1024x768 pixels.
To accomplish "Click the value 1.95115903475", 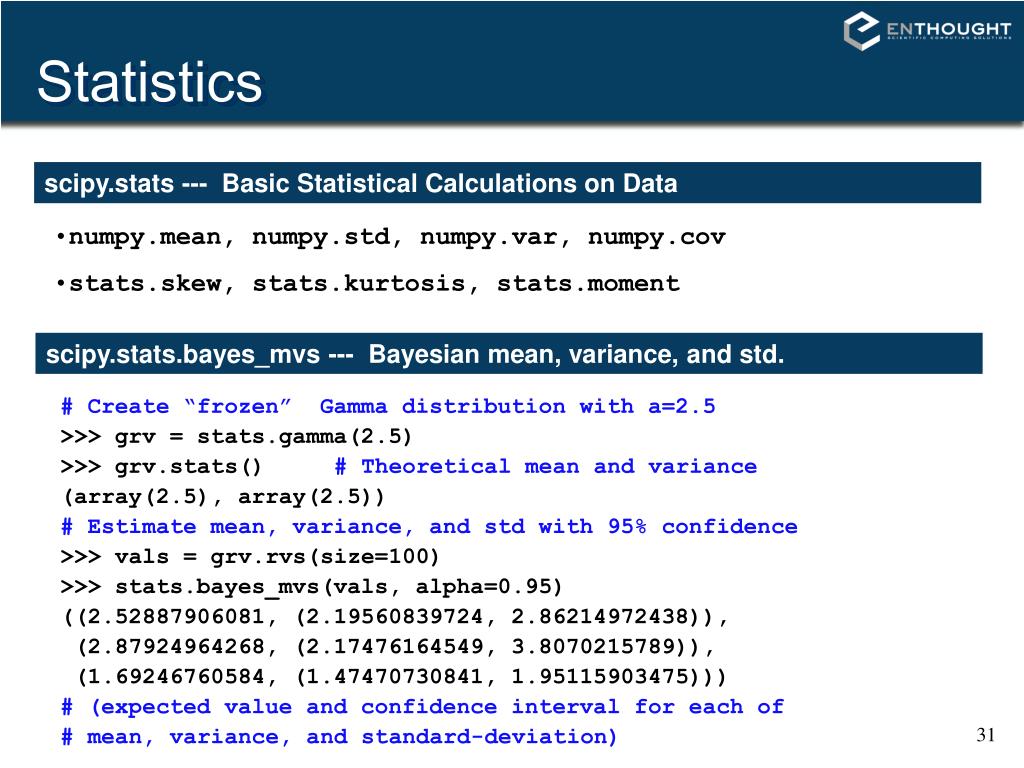I will click(600, 676).
